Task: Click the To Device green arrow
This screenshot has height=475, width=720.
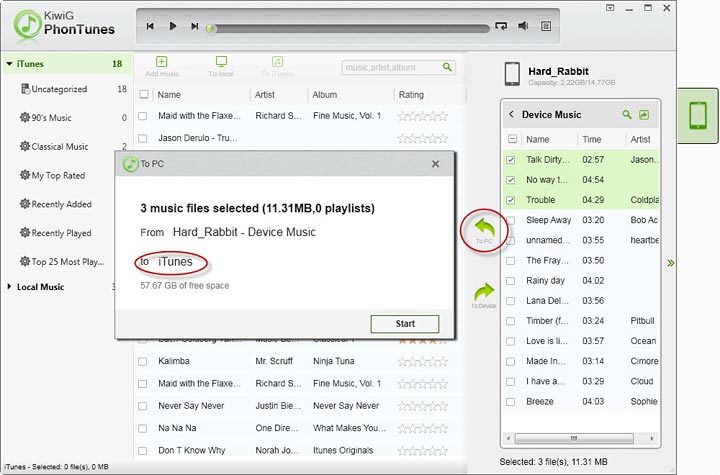Action: point(484,292)
